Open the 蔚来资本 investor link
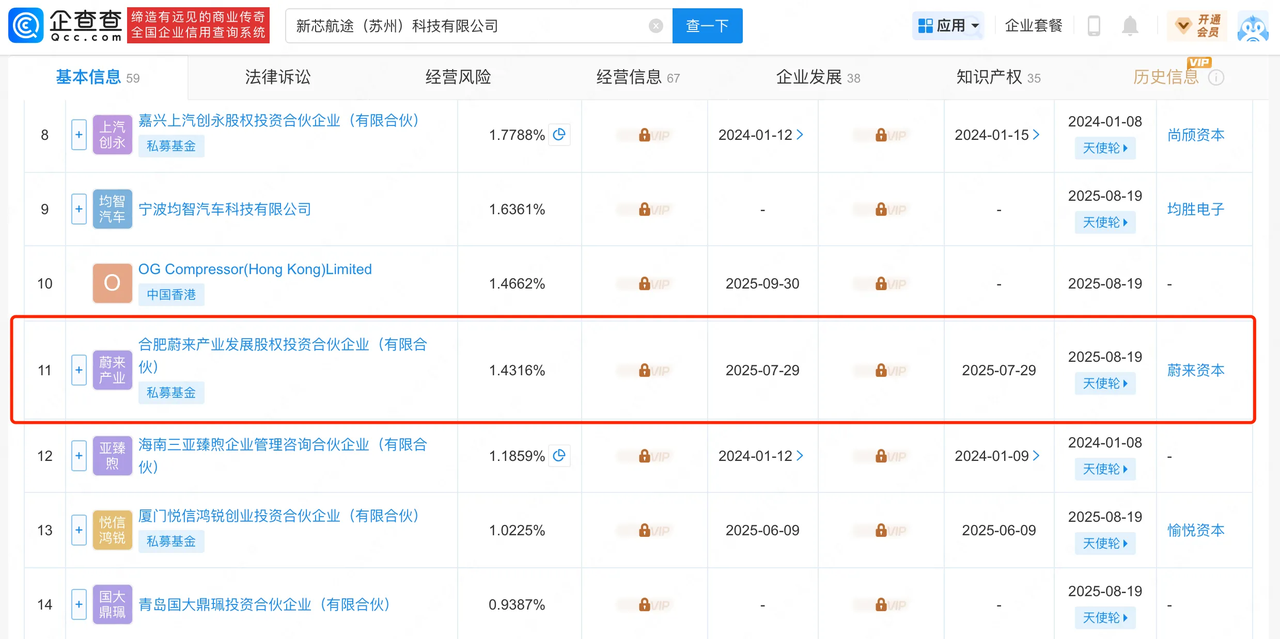Screen dimensions: 1280x639 click(x=1196, y=370)
